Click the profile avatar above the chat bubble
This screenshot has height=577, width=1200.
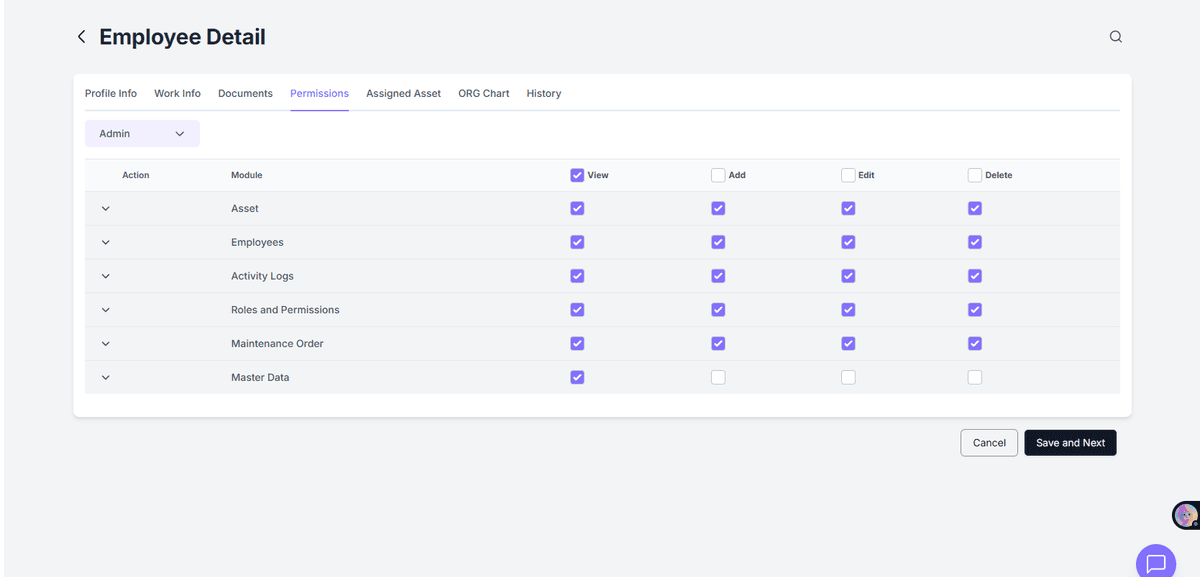coord(1185,515)
